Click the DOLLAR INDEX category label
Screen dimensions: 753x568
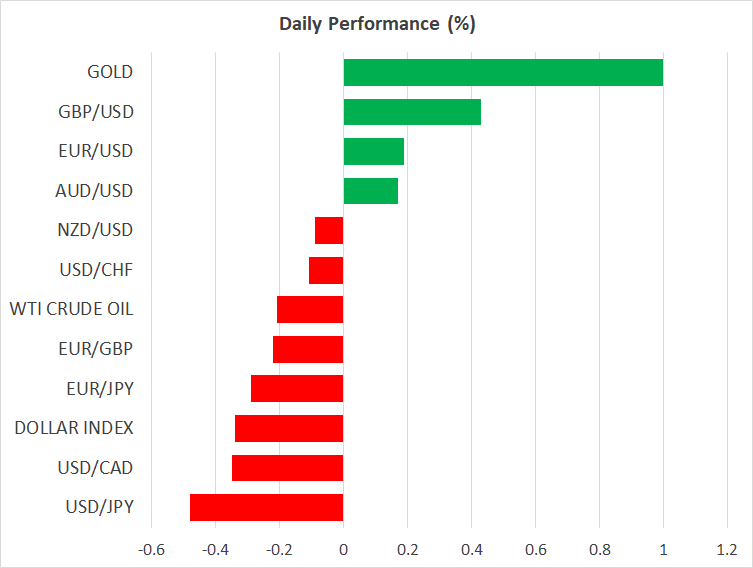(74, 428)
